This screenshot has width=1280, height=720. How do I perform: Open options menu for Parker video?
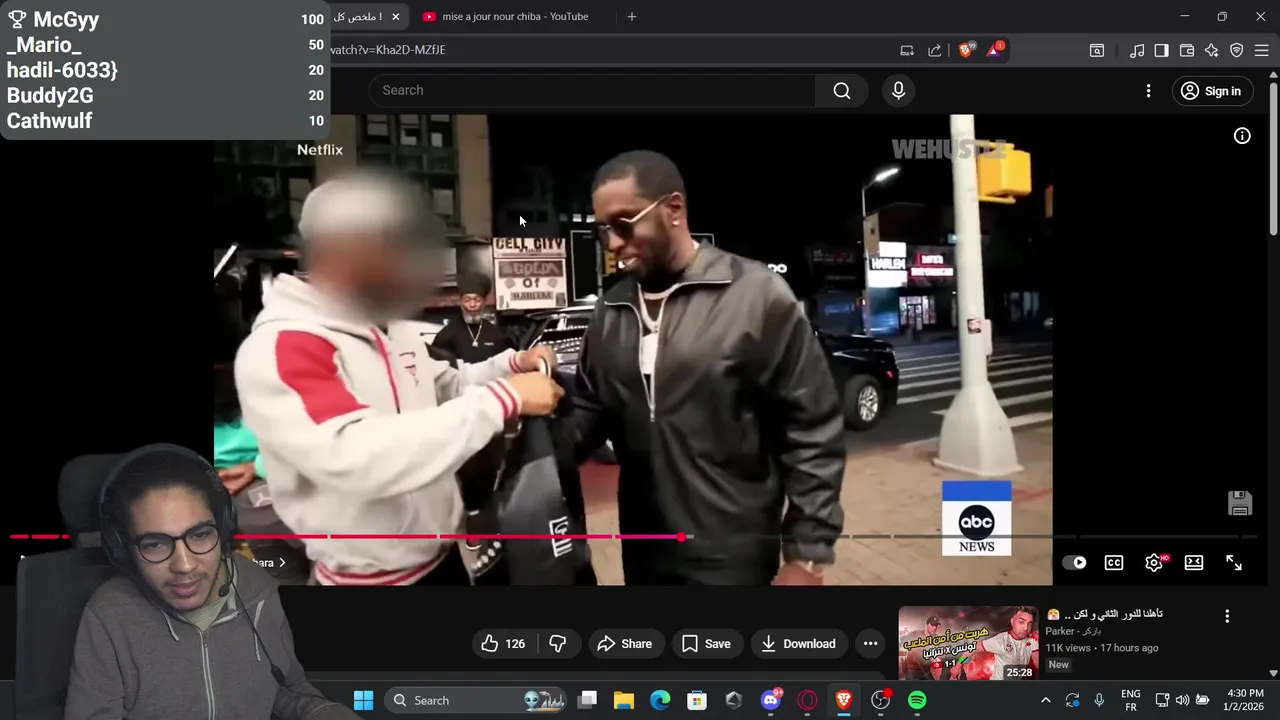1227,616
